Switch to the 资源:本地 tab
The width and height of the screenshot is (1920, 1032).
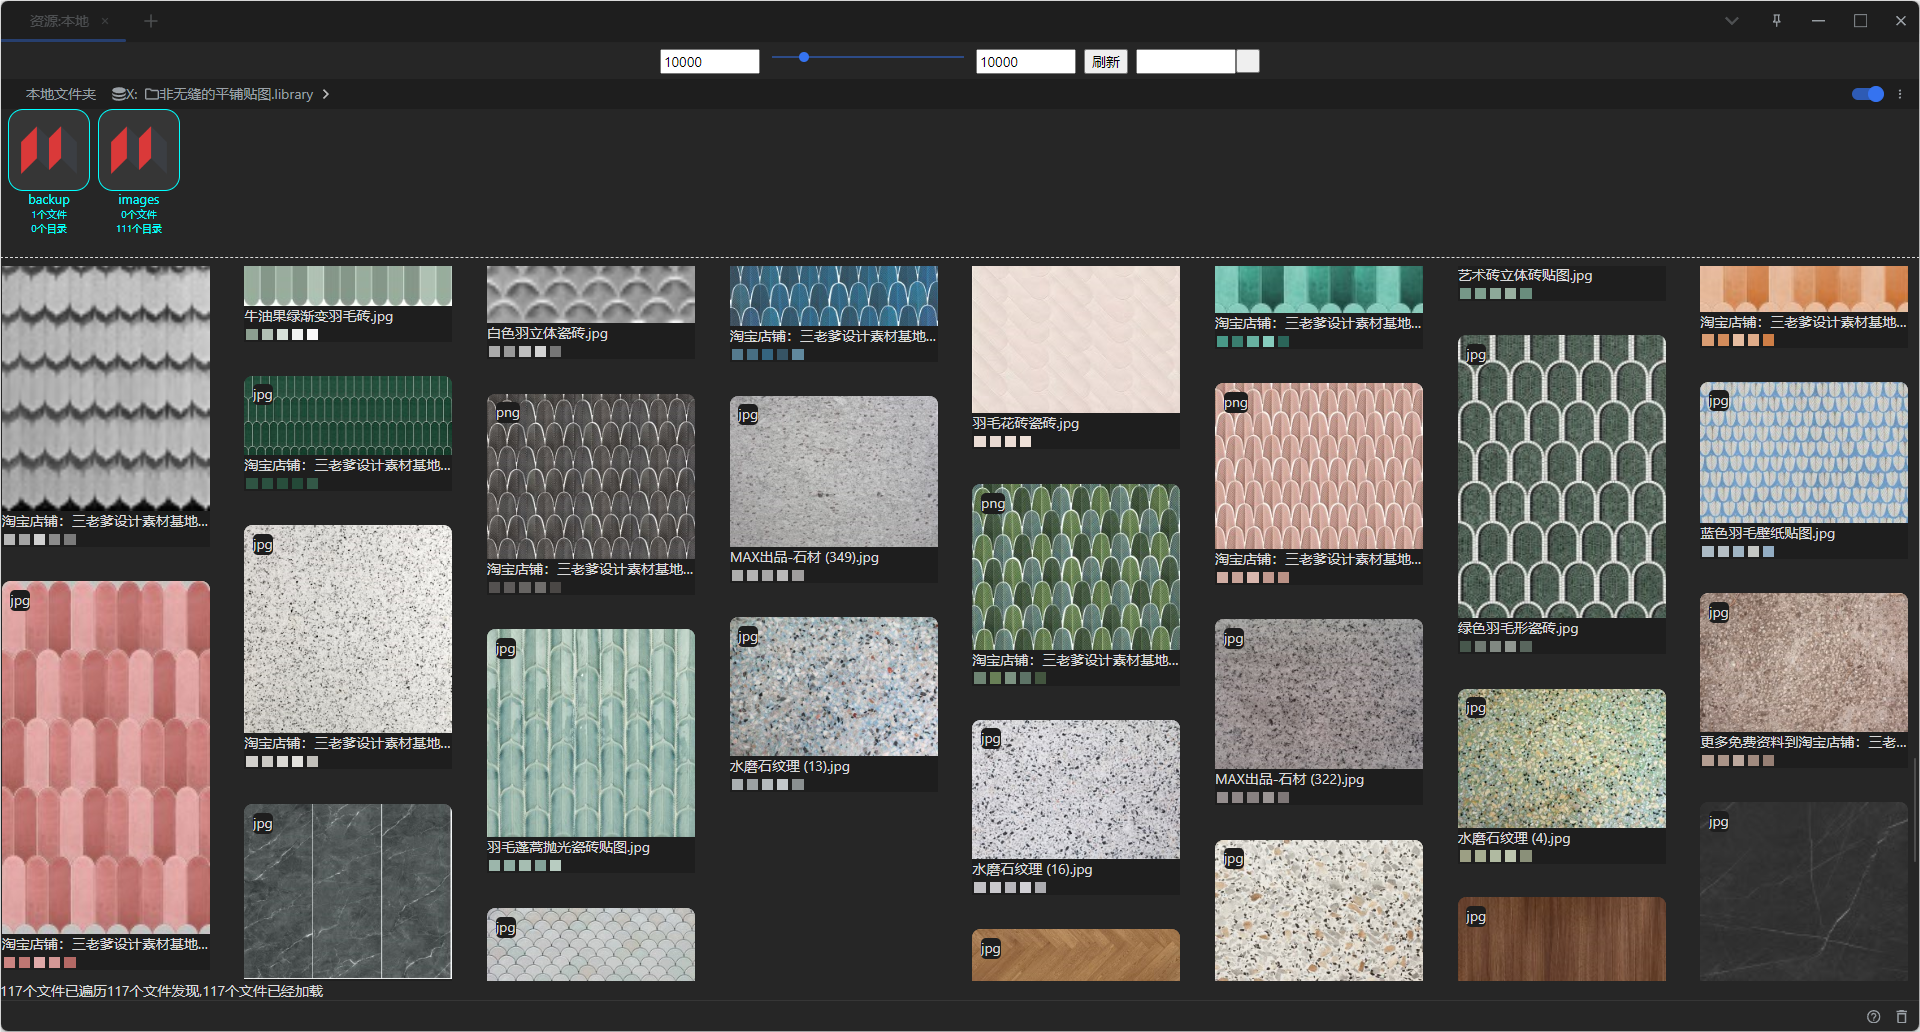(59, 21)
